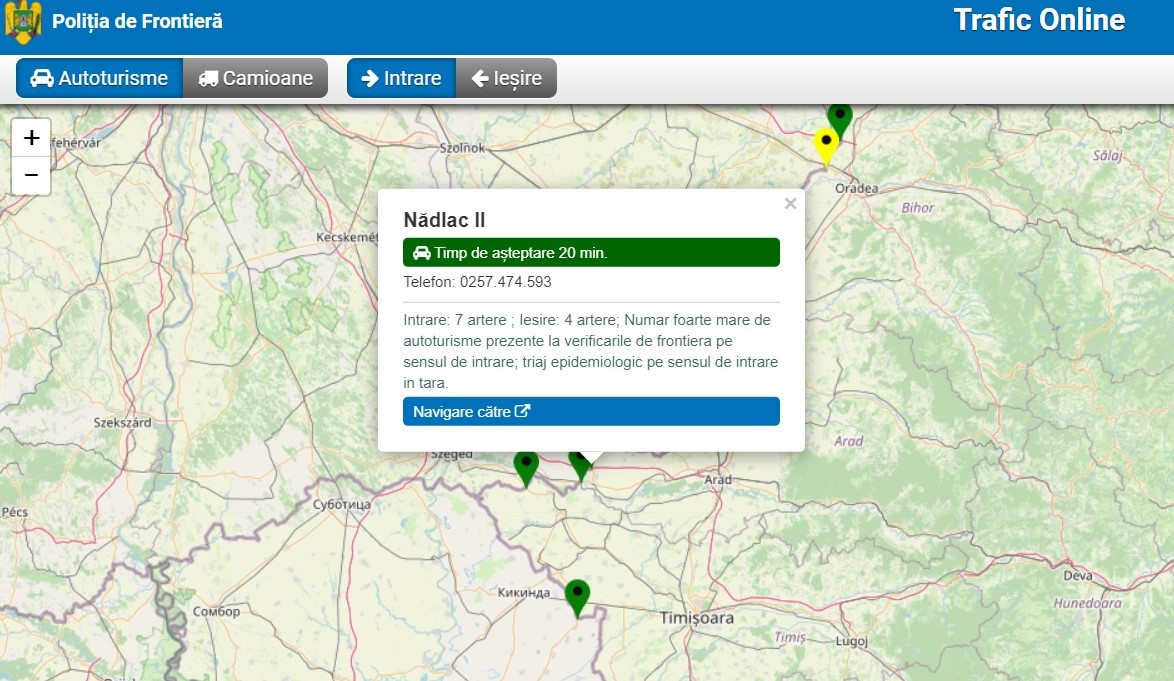1174x681 pixels.
Task: Click the Border Police coat of arms logo
Action: [24, 22]
